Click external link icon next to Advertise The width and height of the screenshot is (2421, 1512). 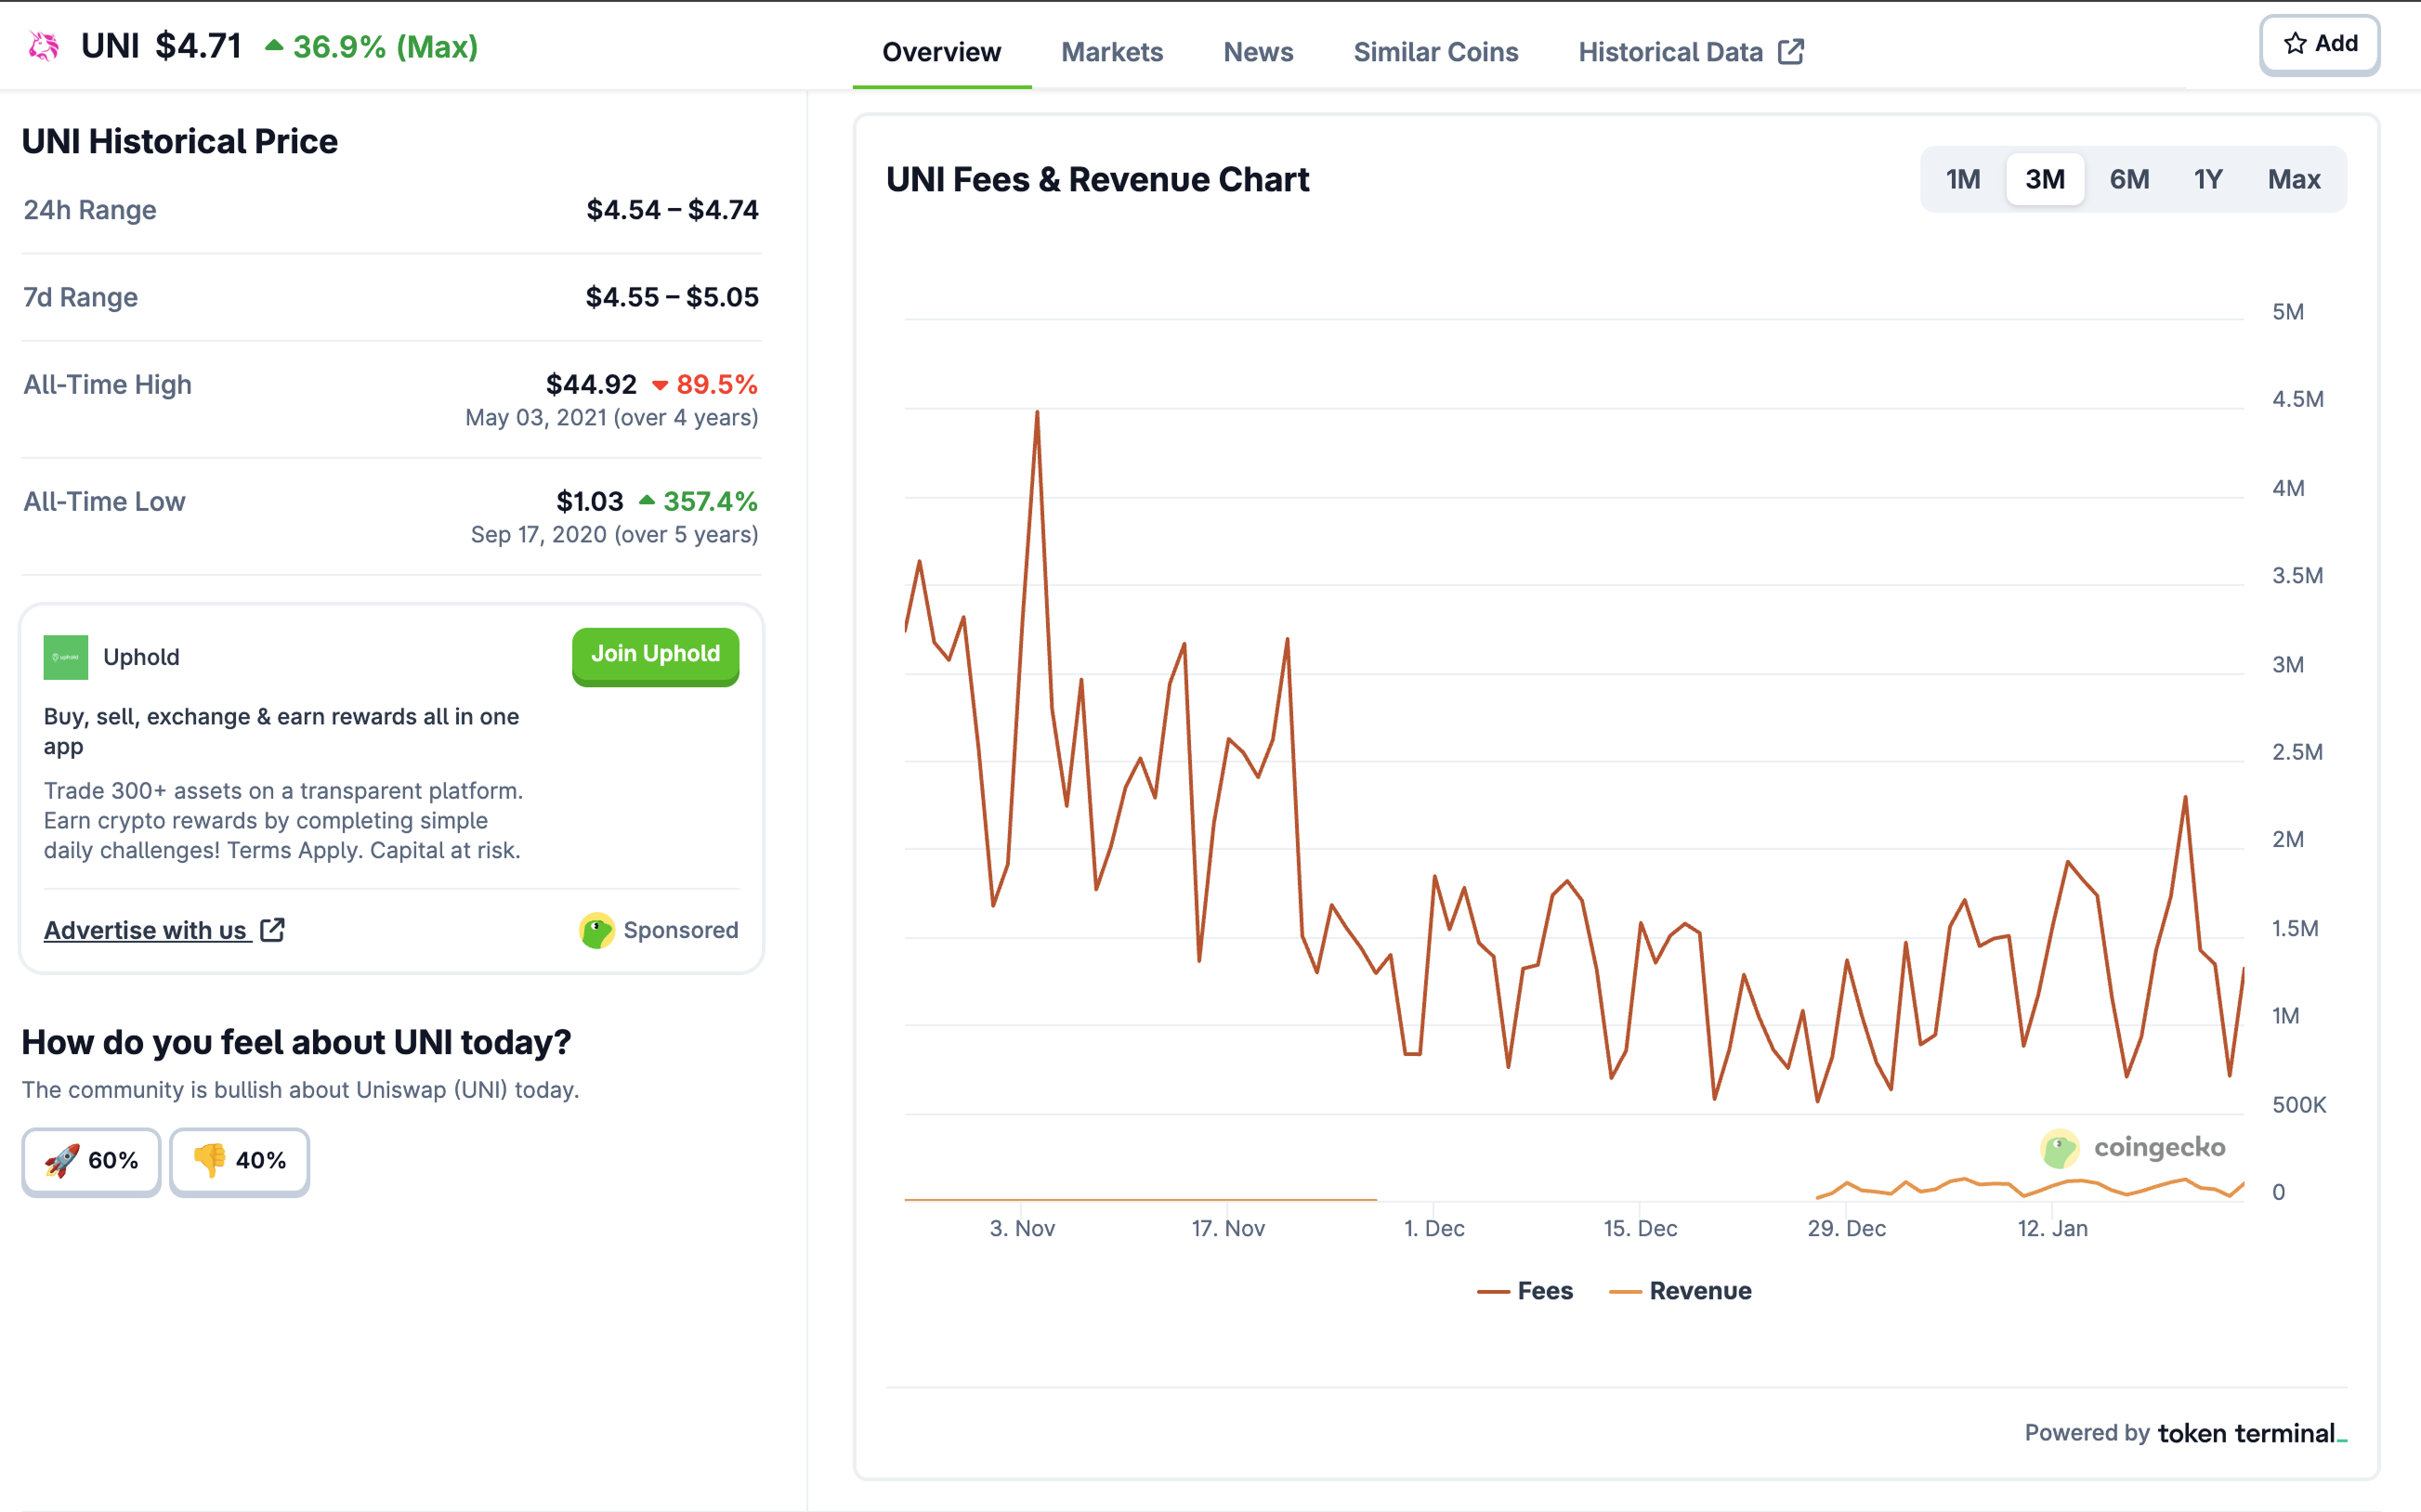pyautogui.click(x=272, y=930)
